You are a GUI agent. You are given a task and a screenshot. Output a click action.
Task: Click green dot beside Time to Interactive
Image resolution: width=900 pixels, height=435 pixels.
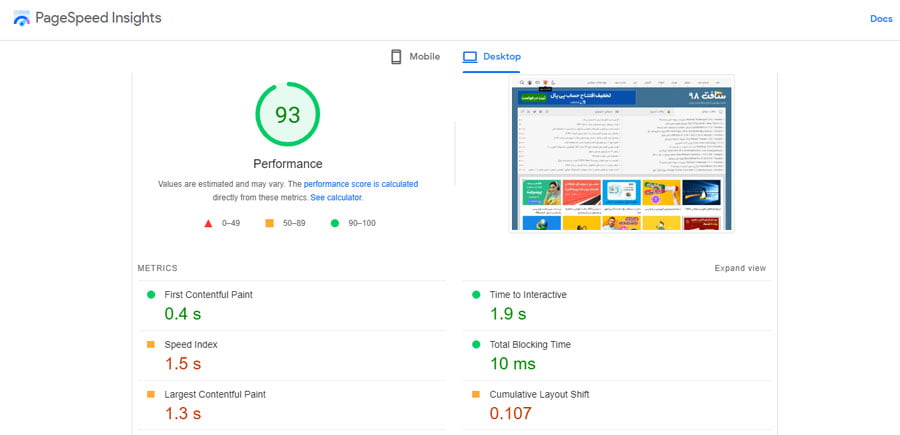pos(476,294)
